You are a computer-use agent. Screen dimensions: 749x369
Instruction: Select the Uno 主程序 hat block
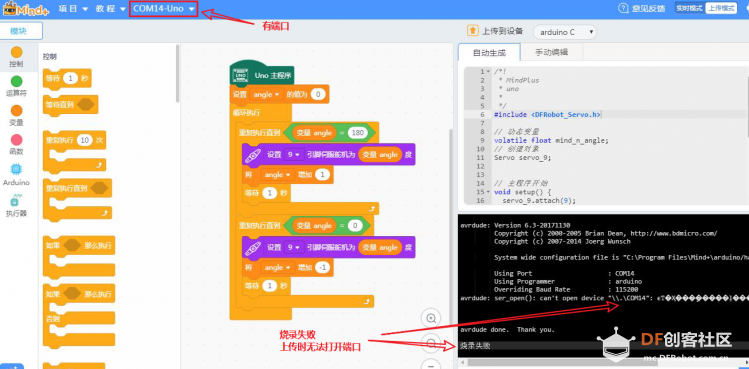(261, 75)
